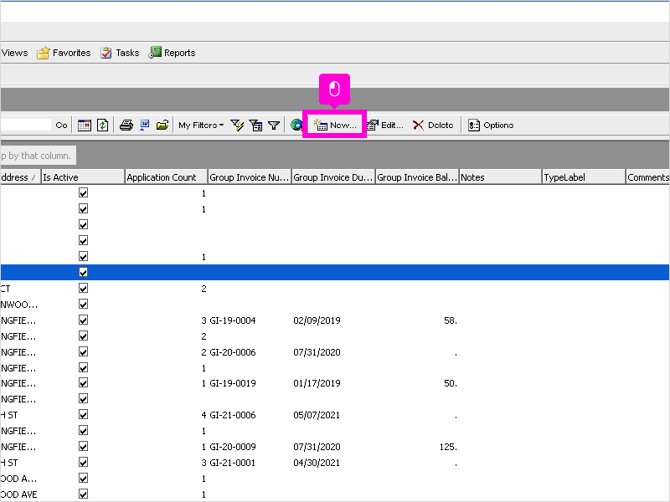Click the quick filter lightning funnel icon
This screenshot has width=670, height=502.
pyautogui.click(x=237, y=125)
